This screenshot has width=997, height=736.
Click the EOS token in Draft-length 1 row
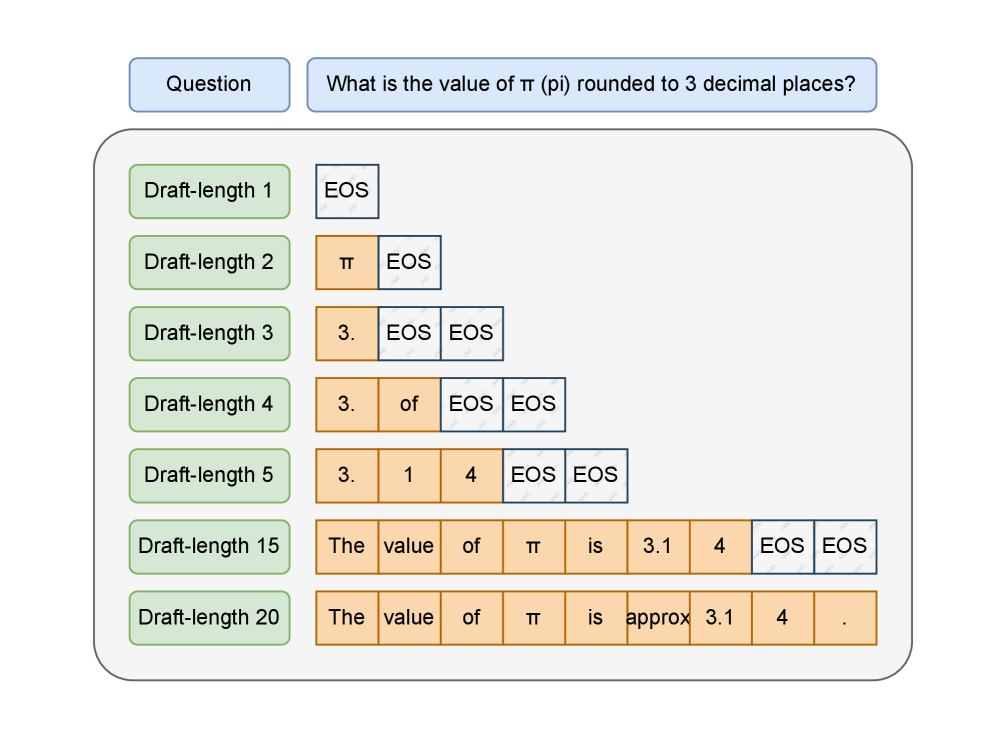tap(347, 191)
